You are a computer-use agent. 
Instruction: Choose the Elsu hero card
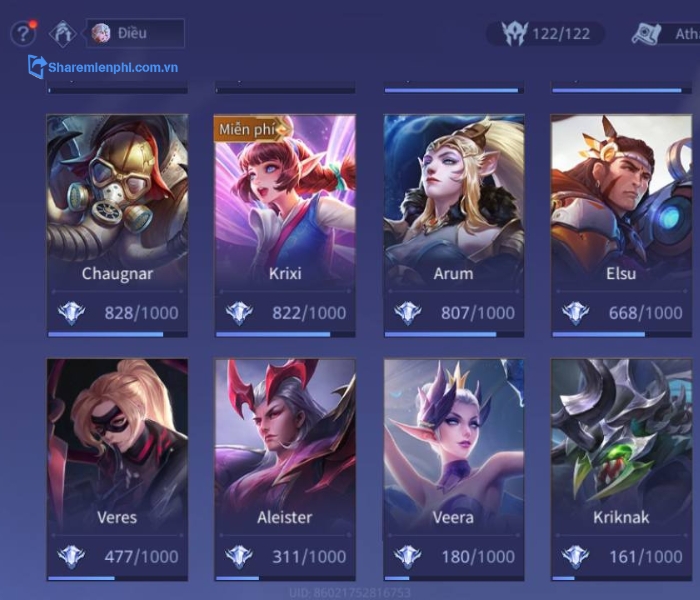click(x=621, y=225)
